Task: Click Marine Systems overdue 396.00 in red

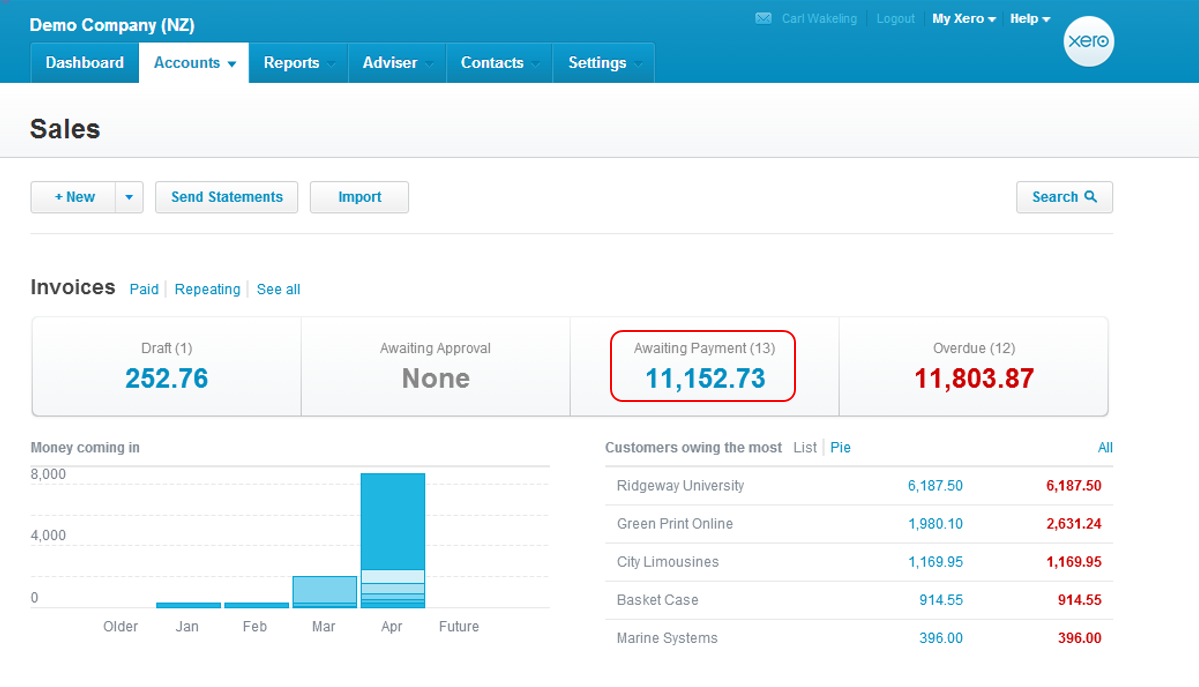Action: [x=1079, y=638]
